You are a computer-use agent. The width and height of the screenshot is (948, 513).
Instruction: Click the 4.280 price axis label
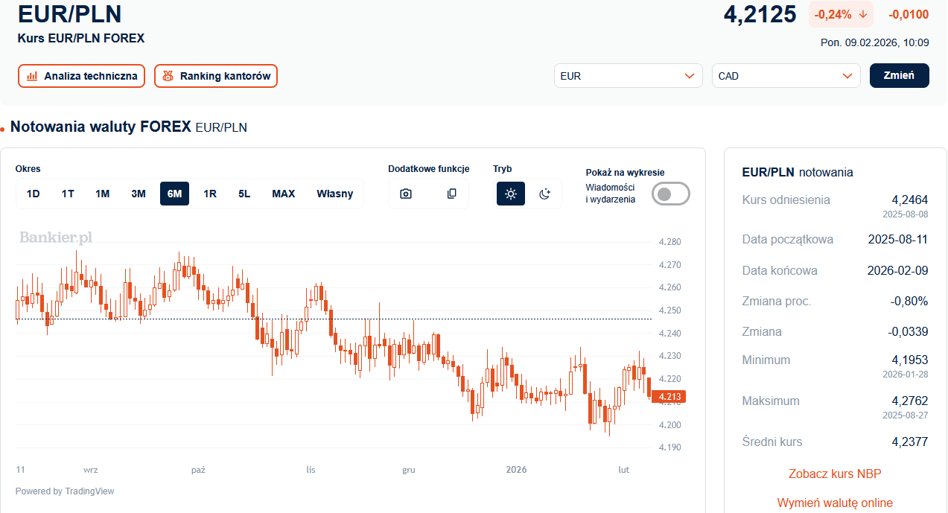(x=669, y=242)
